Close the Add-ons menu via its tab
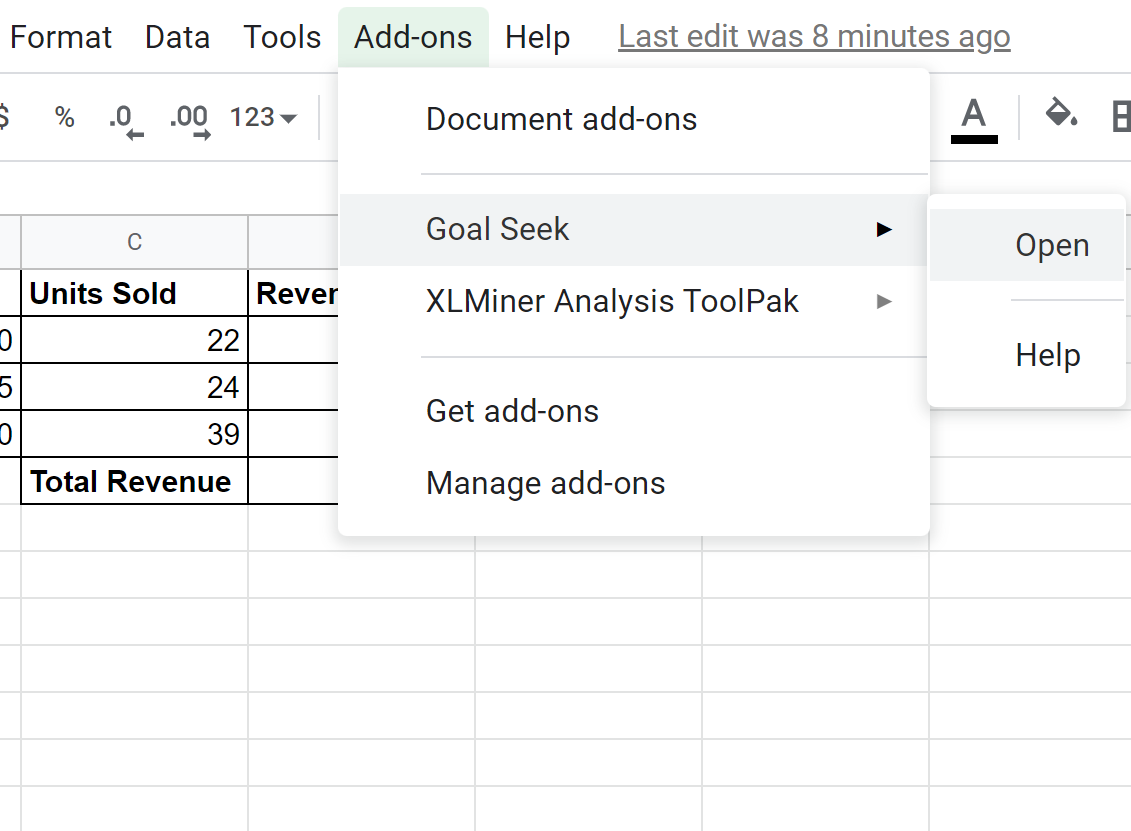The width and height of the screenshot is (1131, 831). coord(413,38)
